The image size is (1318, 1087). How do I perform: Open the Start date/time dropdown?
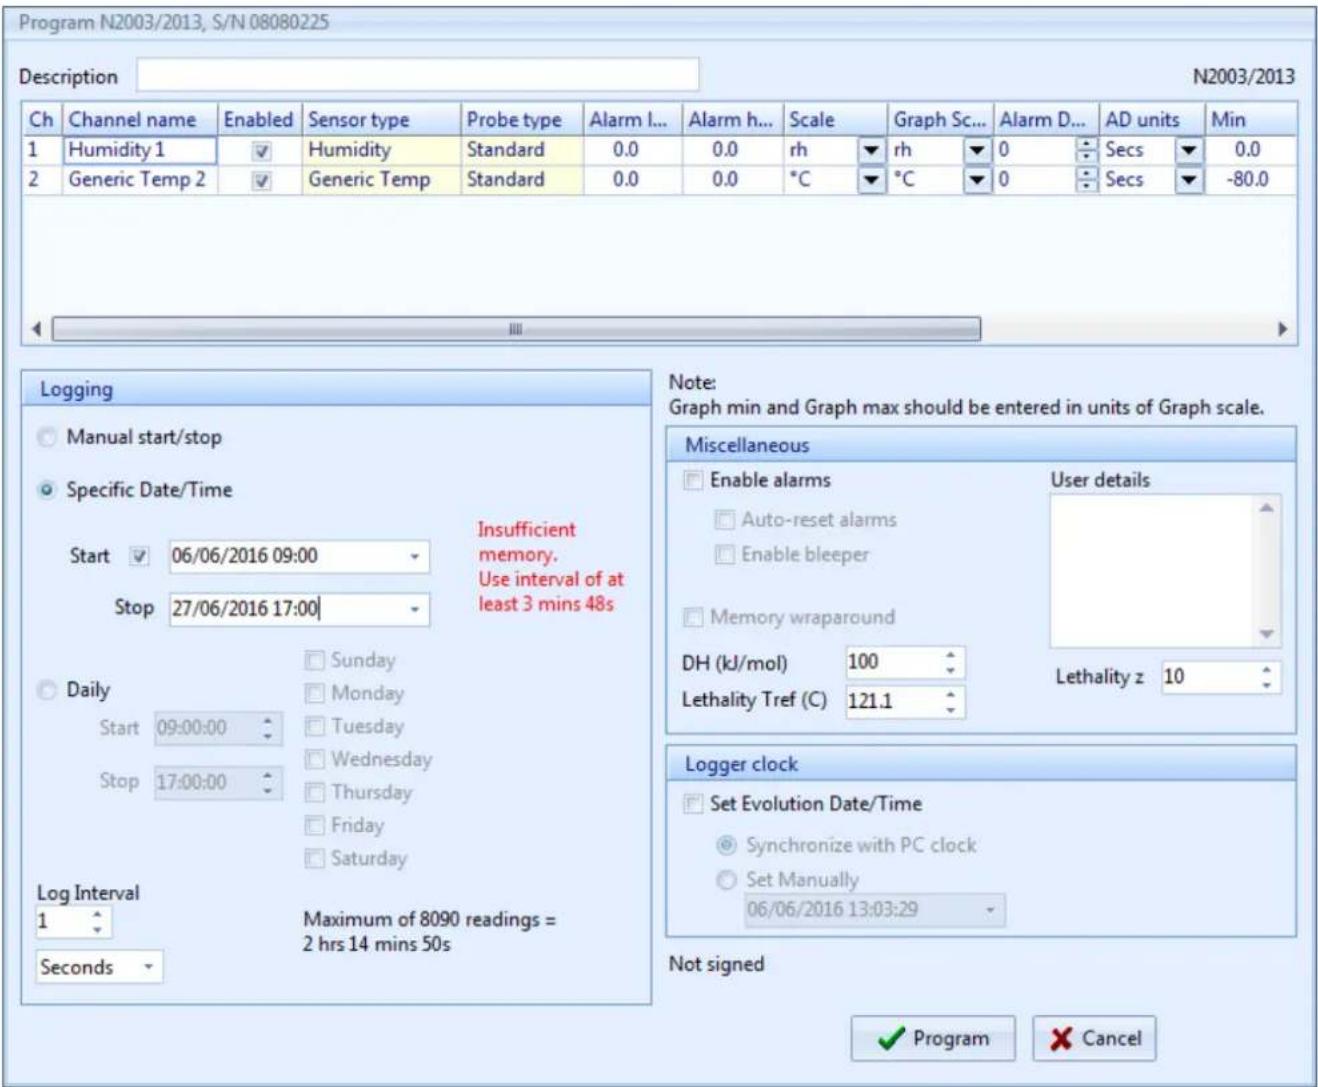pyautogui.click(x=415, y=557)
